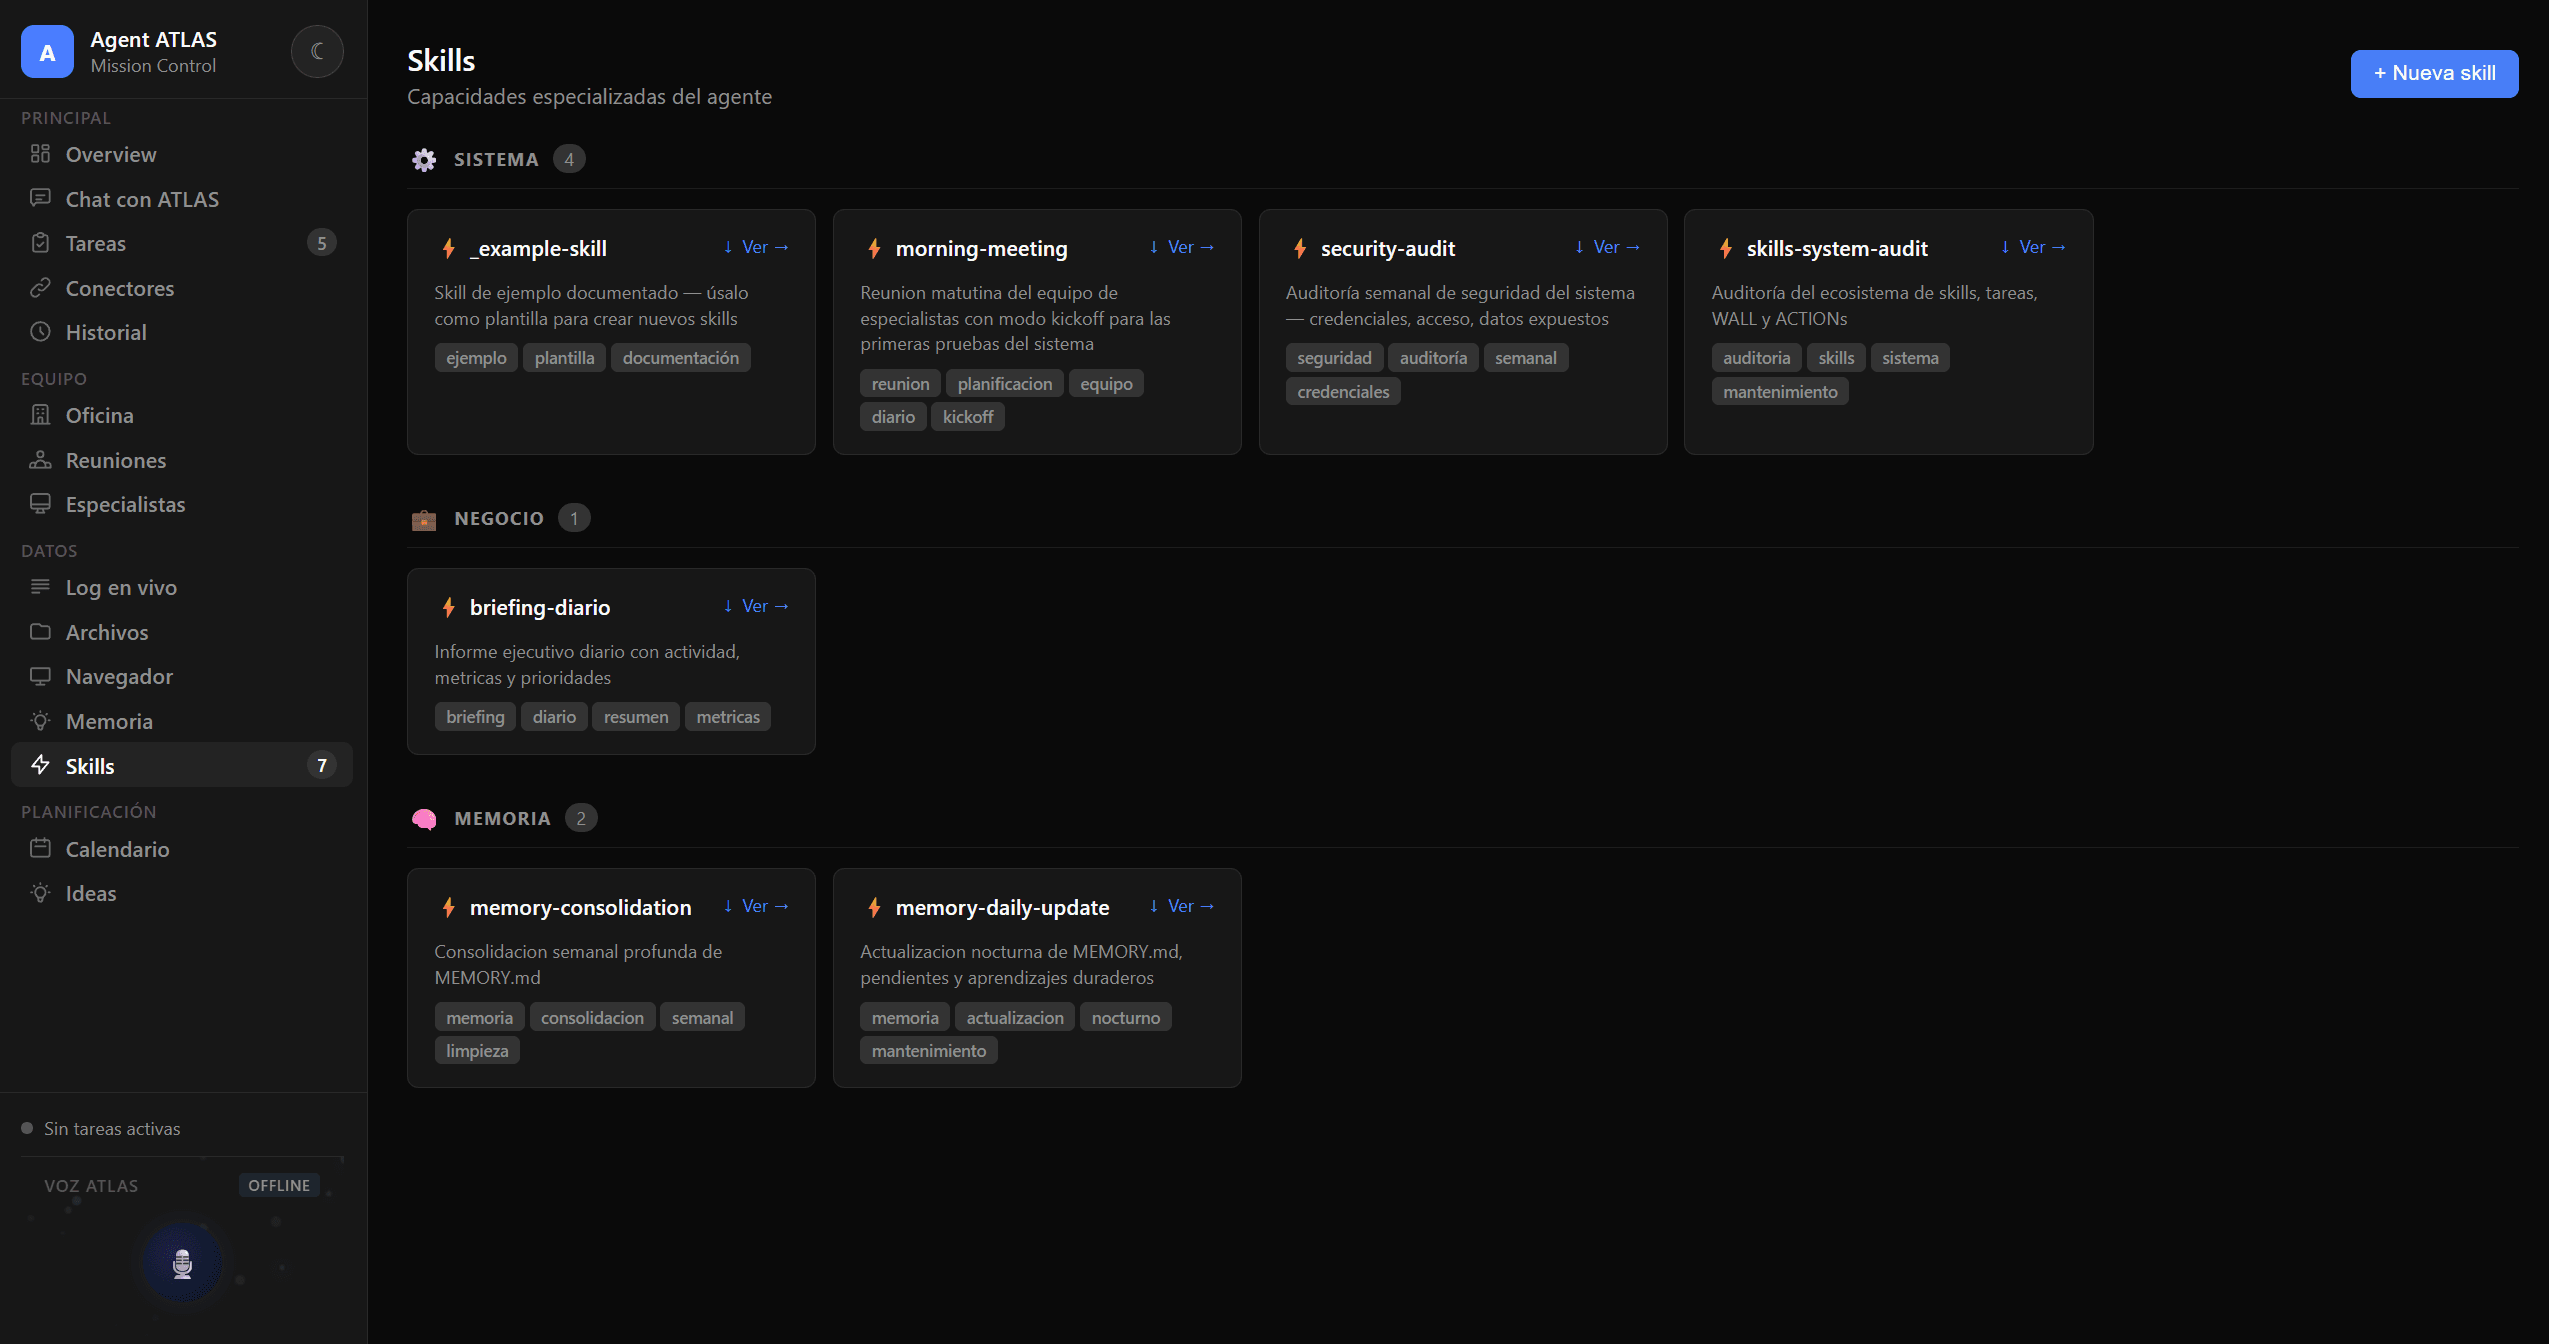Click the lightning icon on _example-skill card

coord(449,248)
